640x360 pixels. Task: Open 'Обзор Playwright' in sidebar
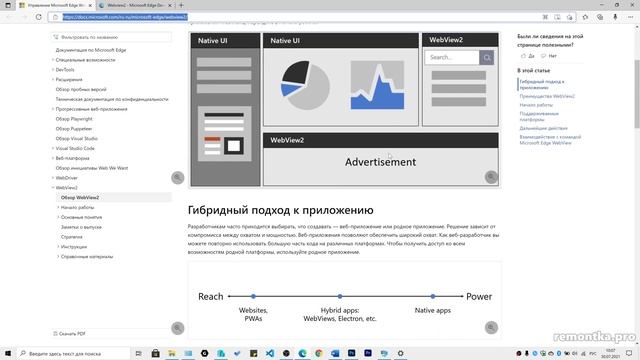pyautogui.click(x=74, y=119)
